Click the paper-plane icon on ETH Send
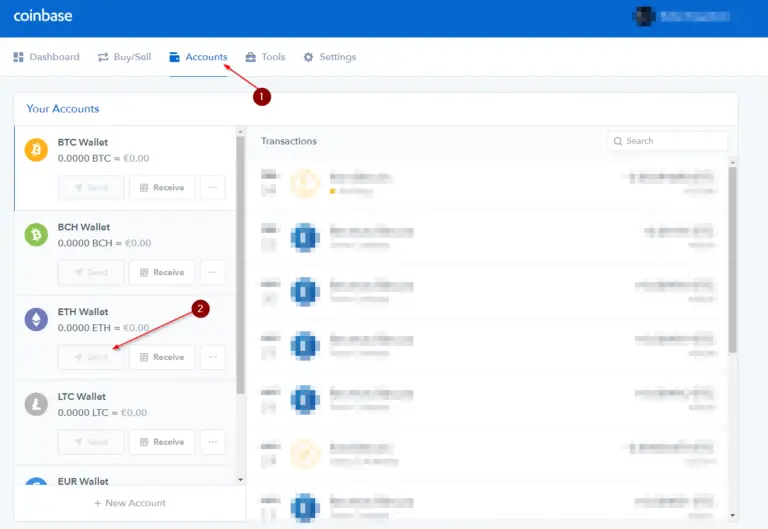 [x=78, y=357]
